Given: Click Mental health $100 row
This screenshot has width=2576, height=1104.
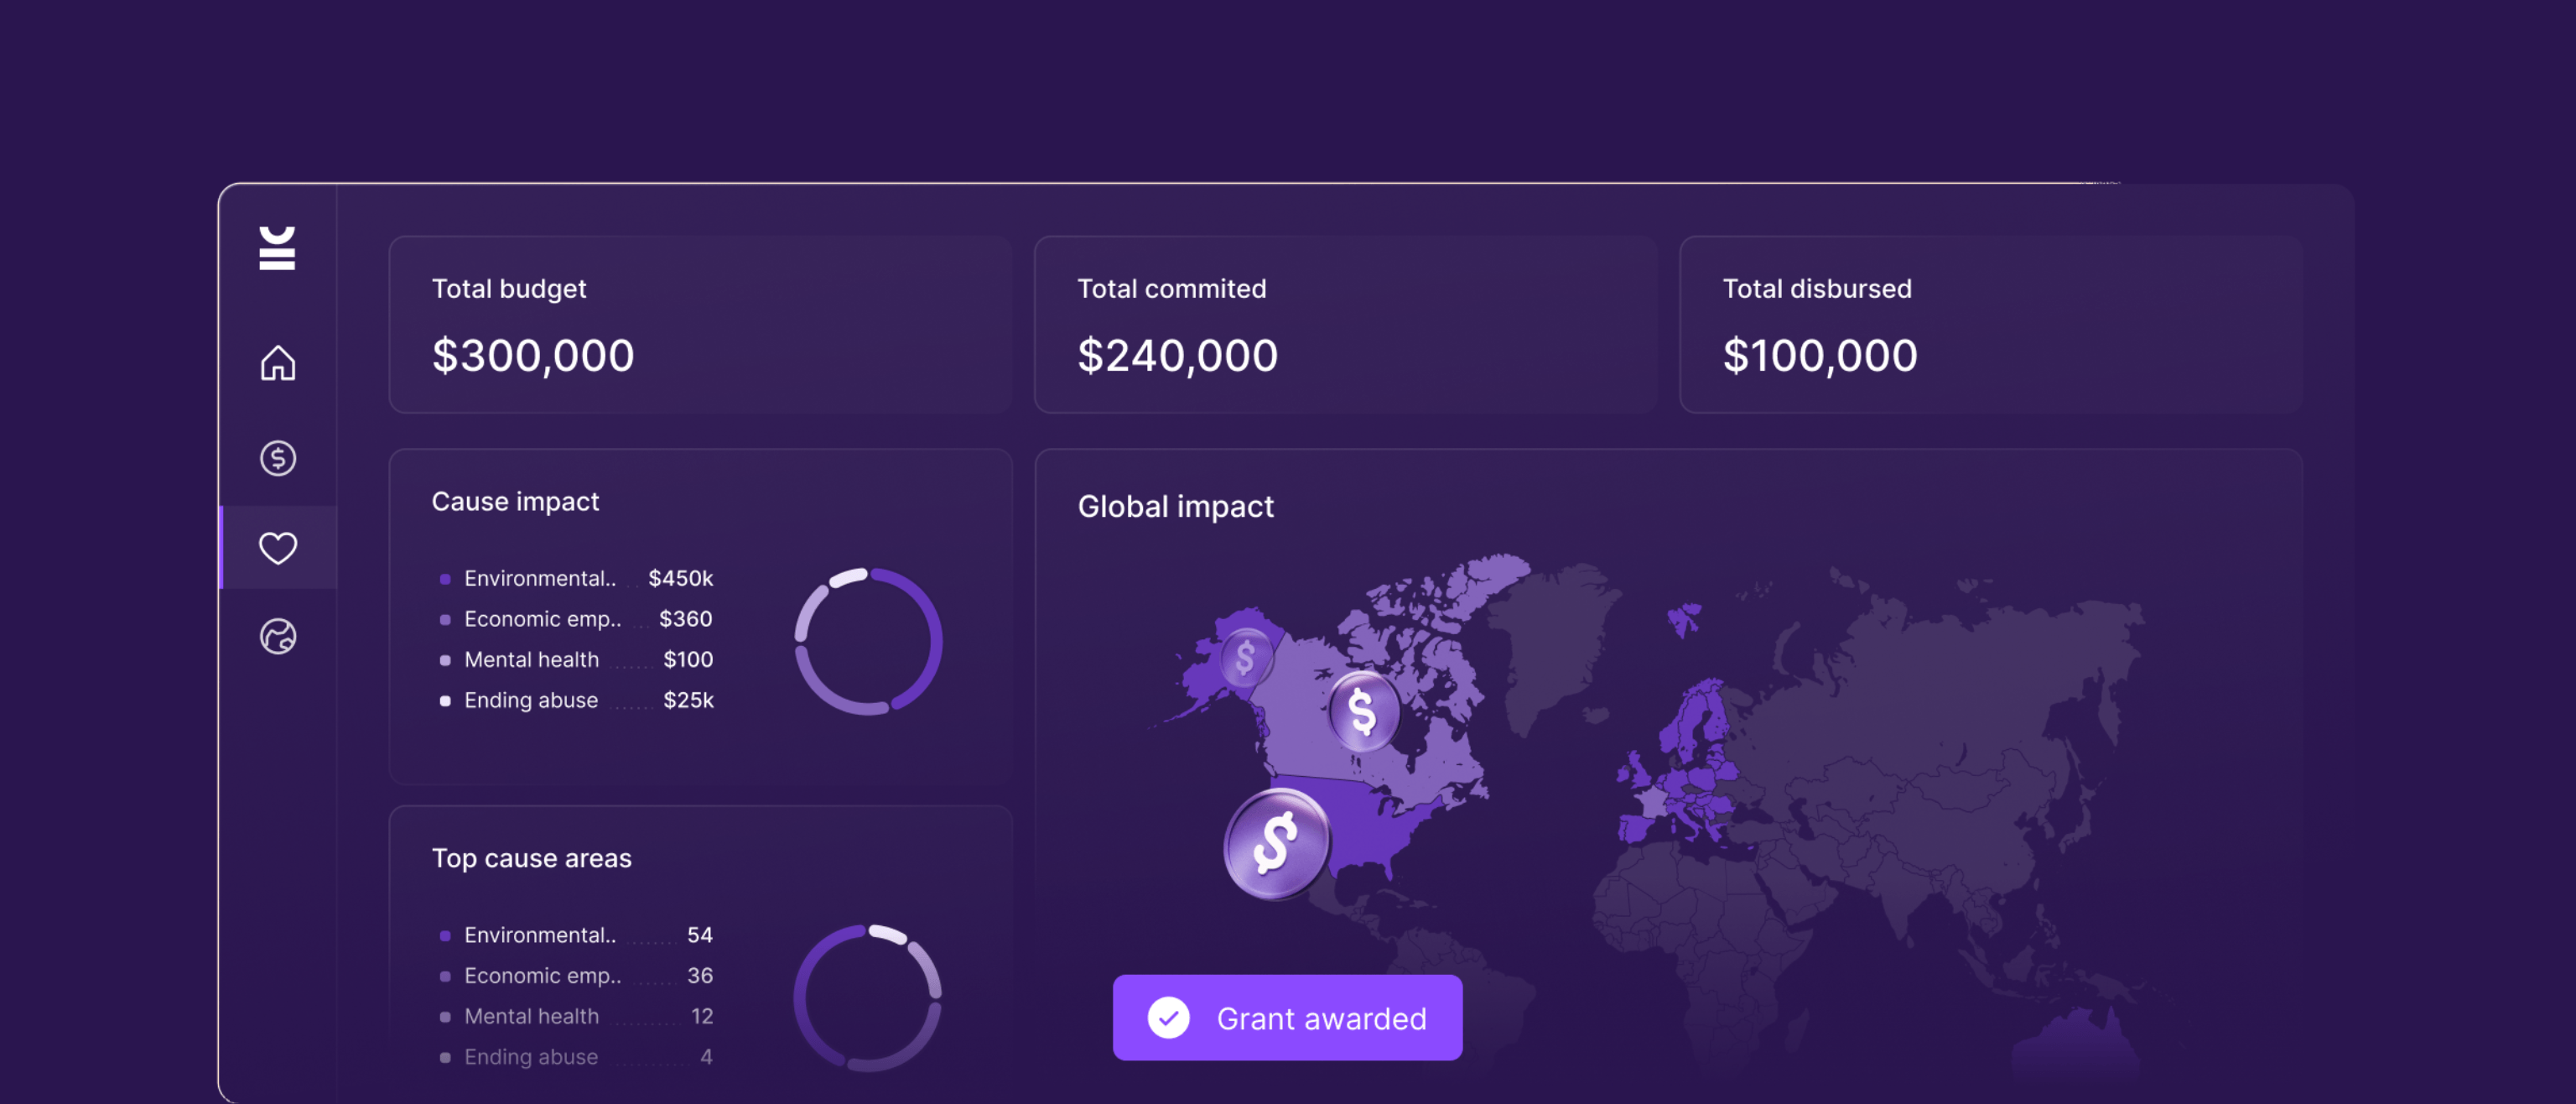Looking at the screenshot, I should click(577, 659).
